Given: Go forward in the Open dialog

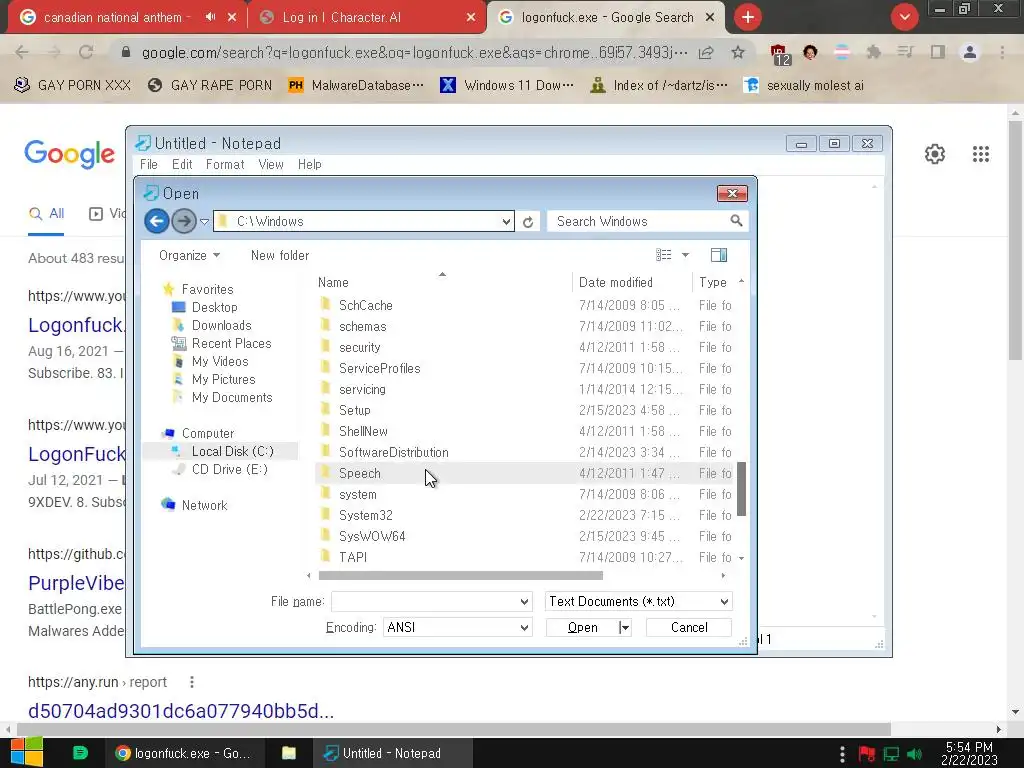Looking at the screenshot, I should tap(184, 221).
